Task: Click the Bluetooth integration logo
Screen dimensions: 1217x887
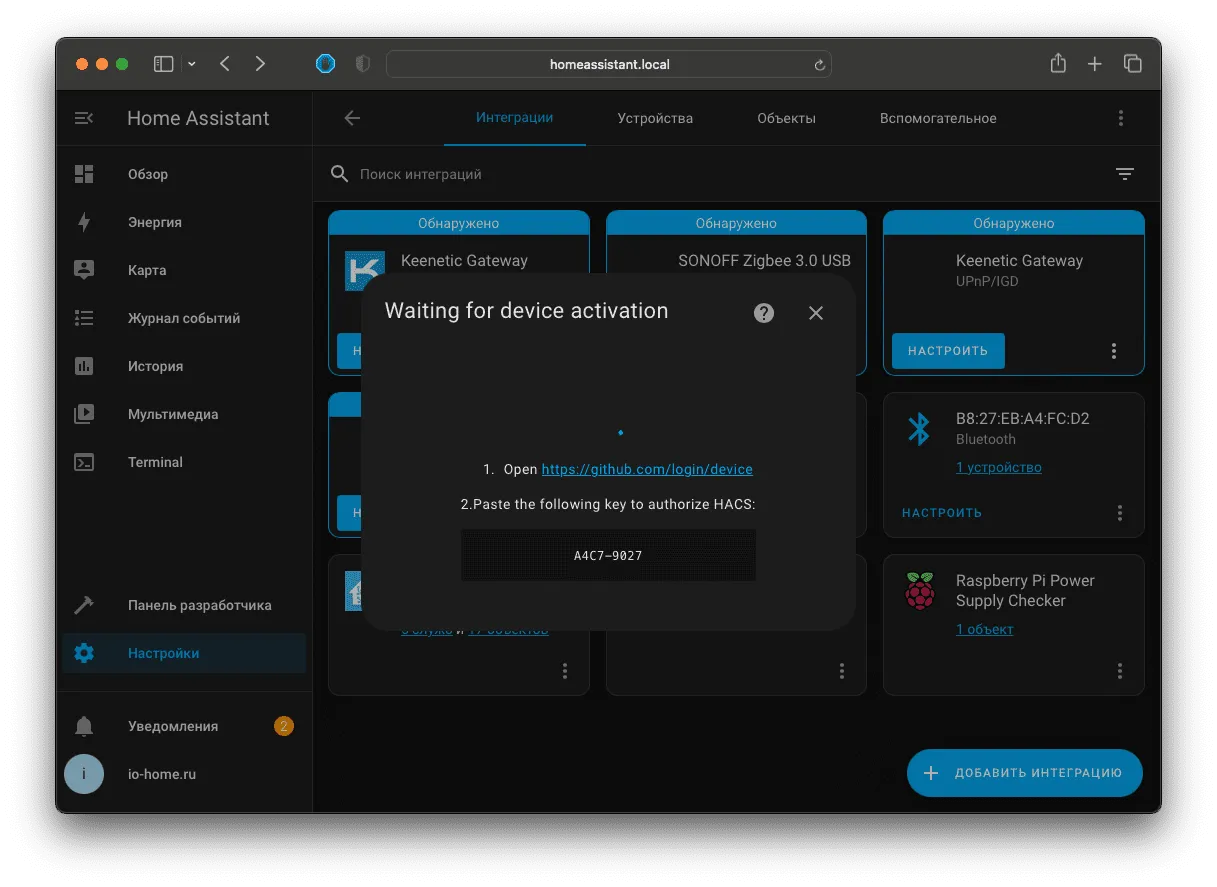Action: (x=919, y=428)
